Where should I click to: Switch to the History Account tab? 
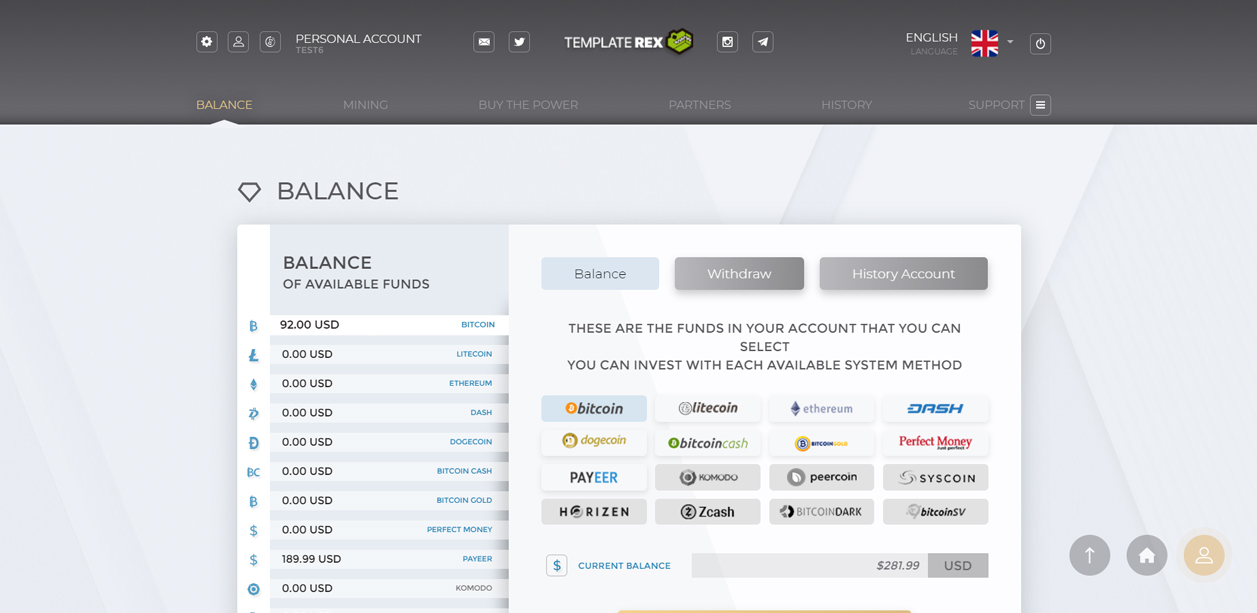pos(904,274)
